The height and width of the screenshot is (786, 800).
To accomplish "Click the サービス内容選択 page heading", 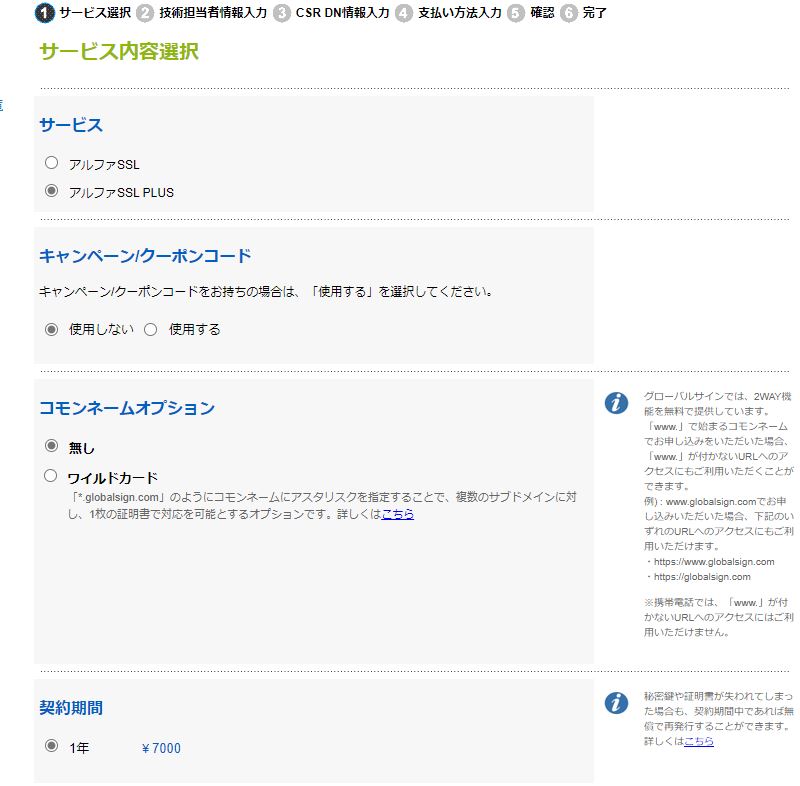I will point(119,51).
